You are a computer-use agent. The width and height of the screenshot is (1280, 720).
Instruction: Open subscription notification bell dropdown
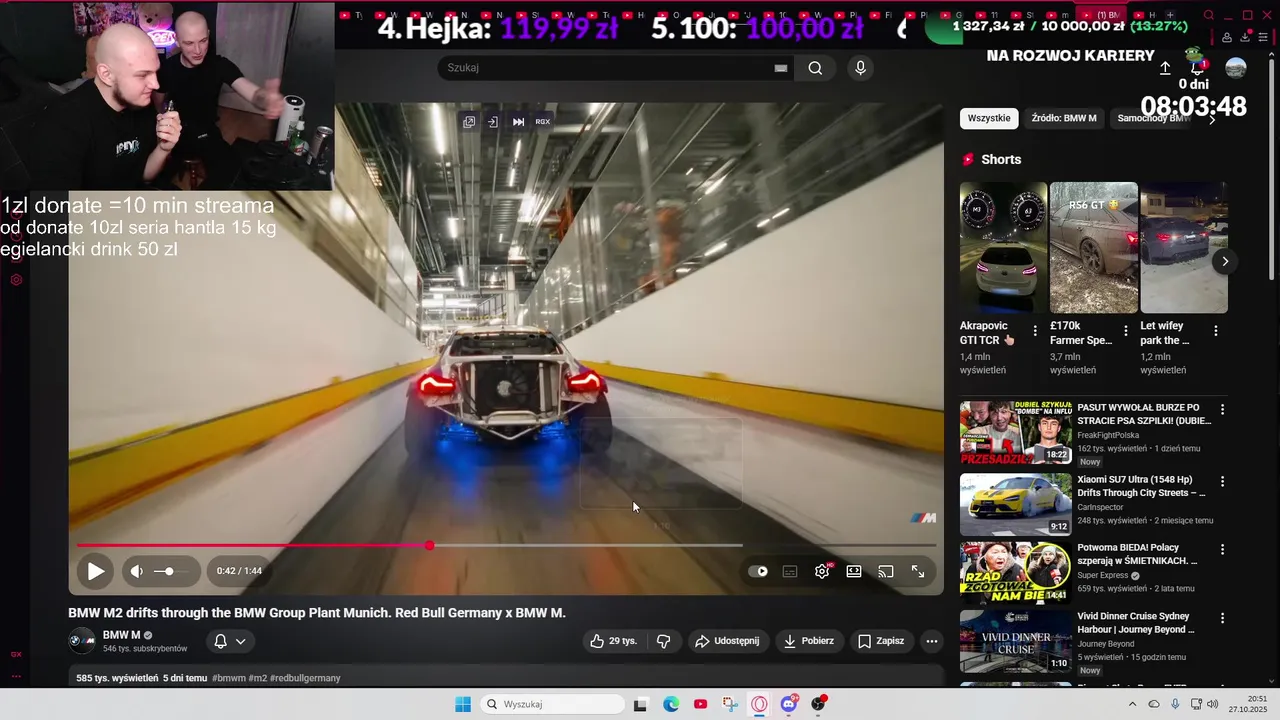point(229,641)
